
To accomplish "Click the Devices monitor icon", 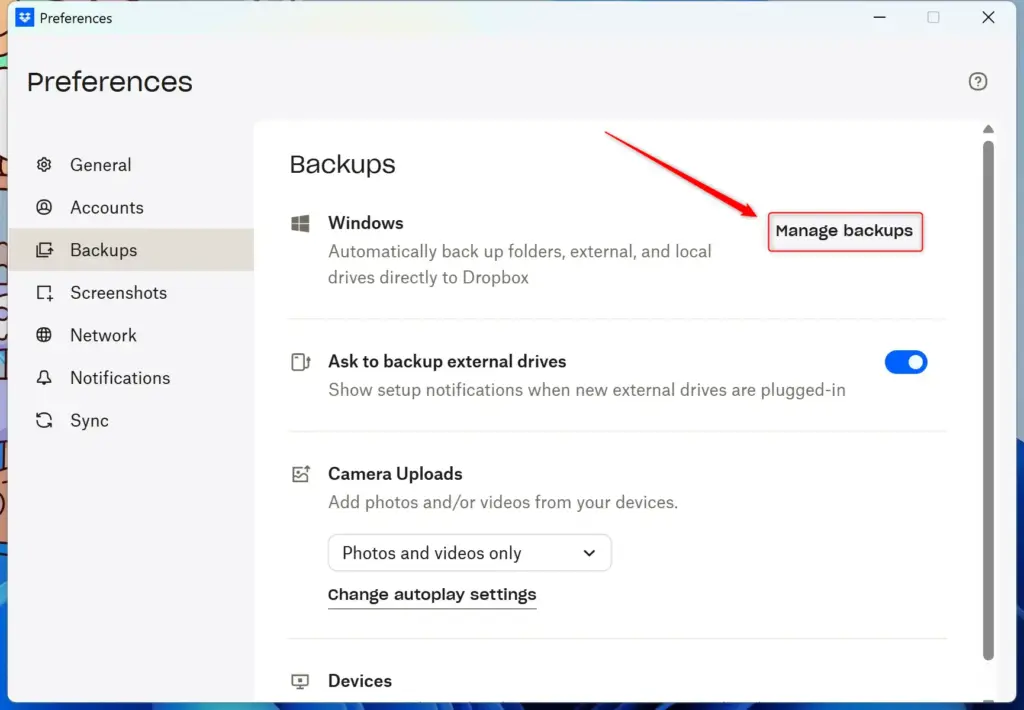I will coord(300,681).
